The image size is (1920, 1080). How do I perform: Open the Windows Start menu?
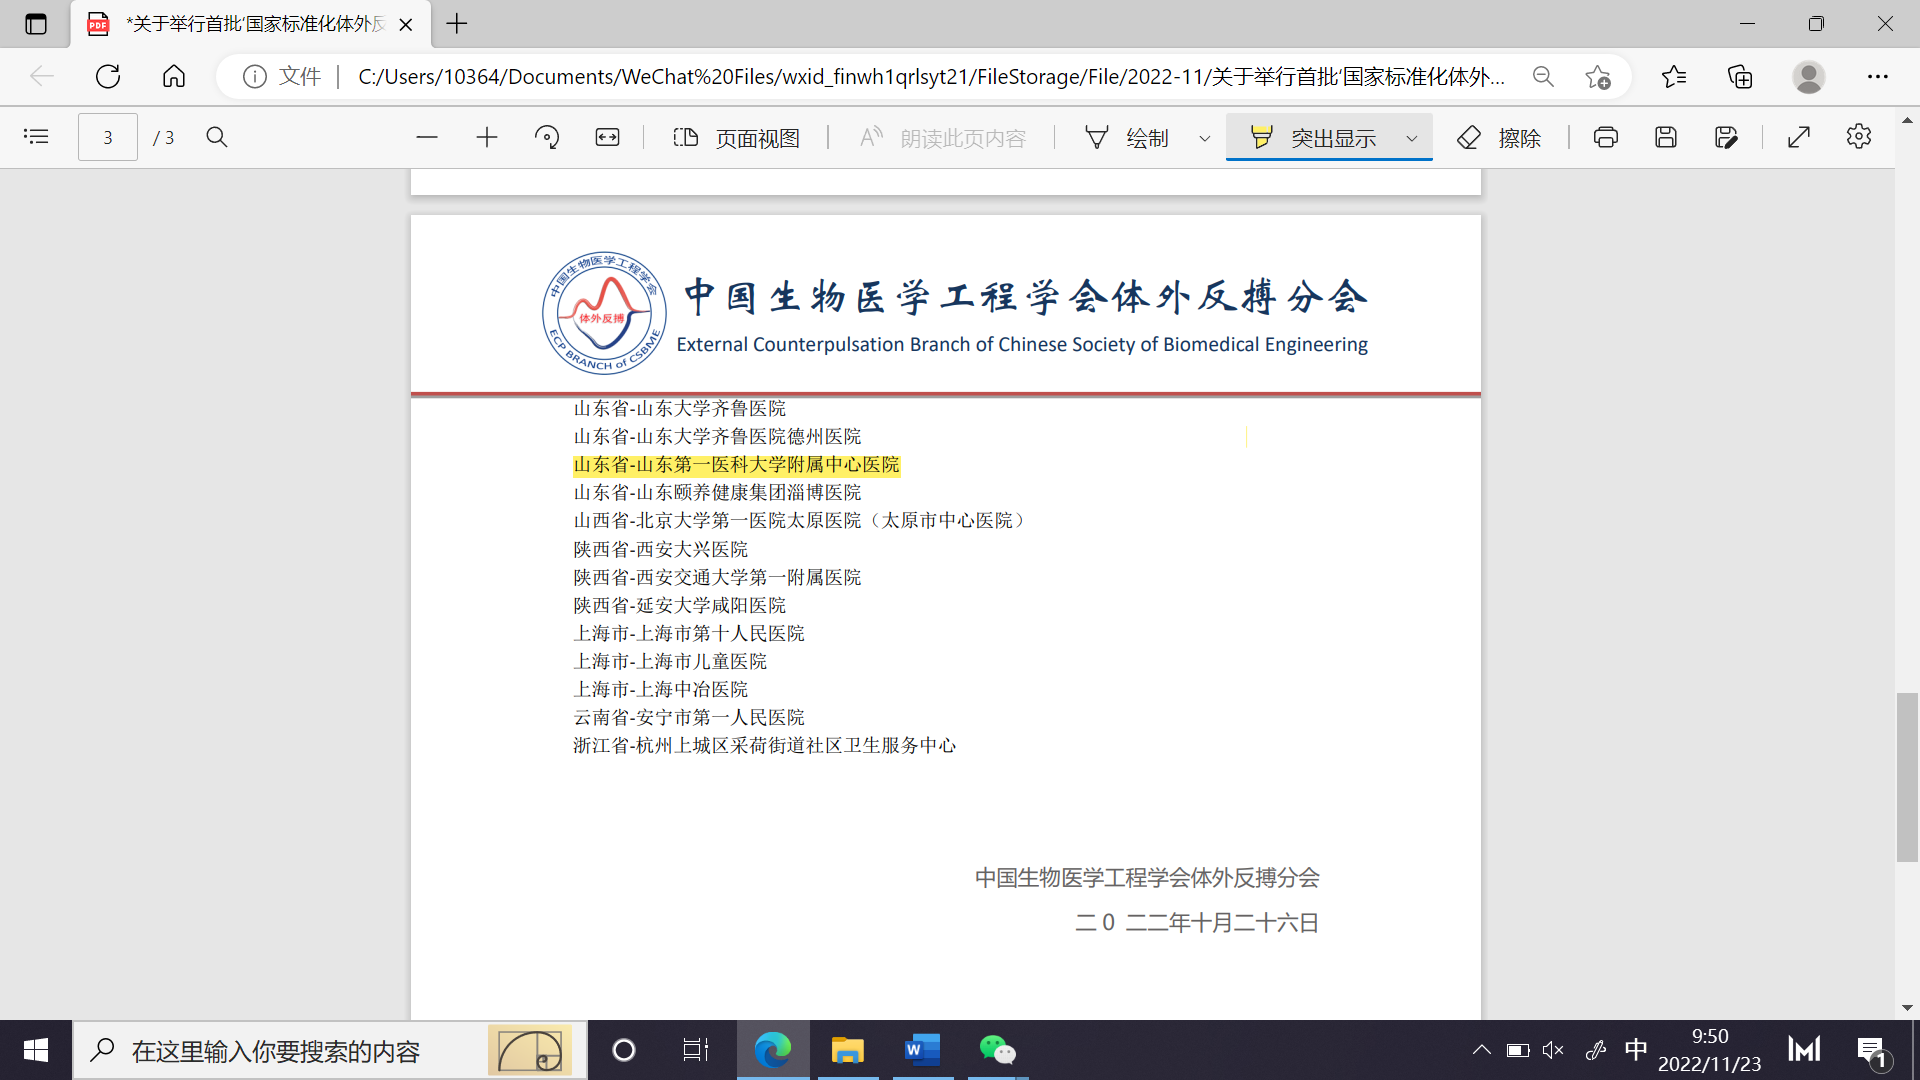pos(36,1050)
